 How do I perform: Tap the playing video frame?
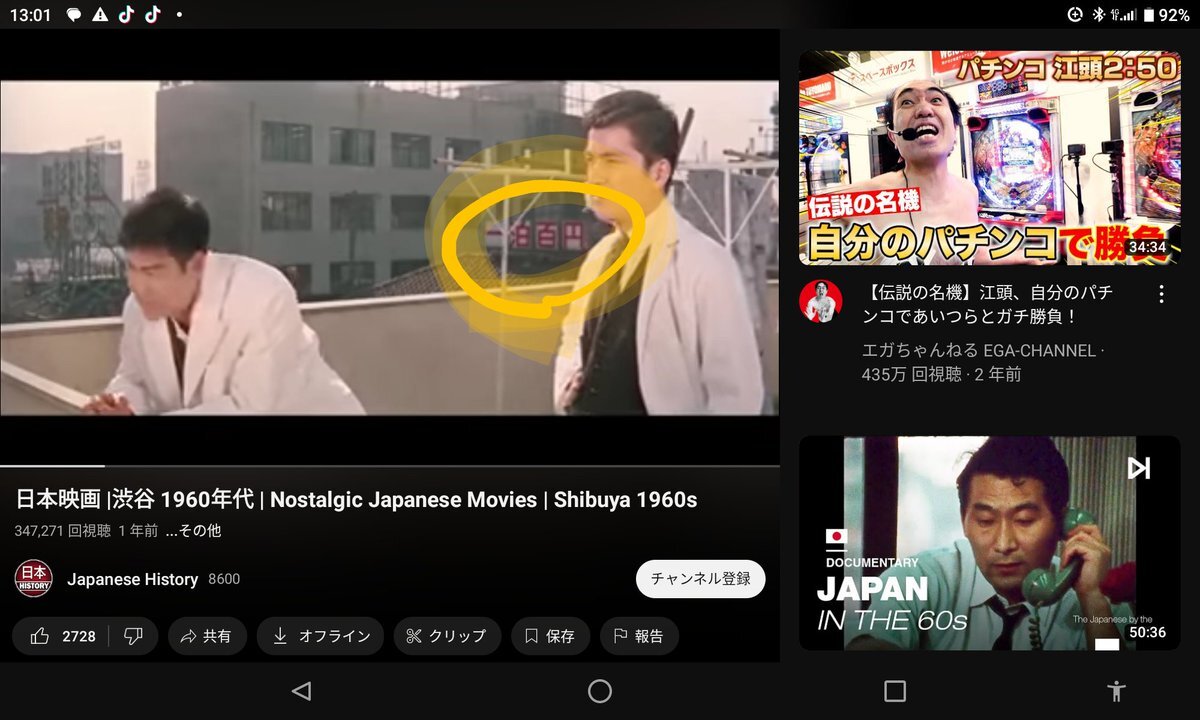pos(390,247)
